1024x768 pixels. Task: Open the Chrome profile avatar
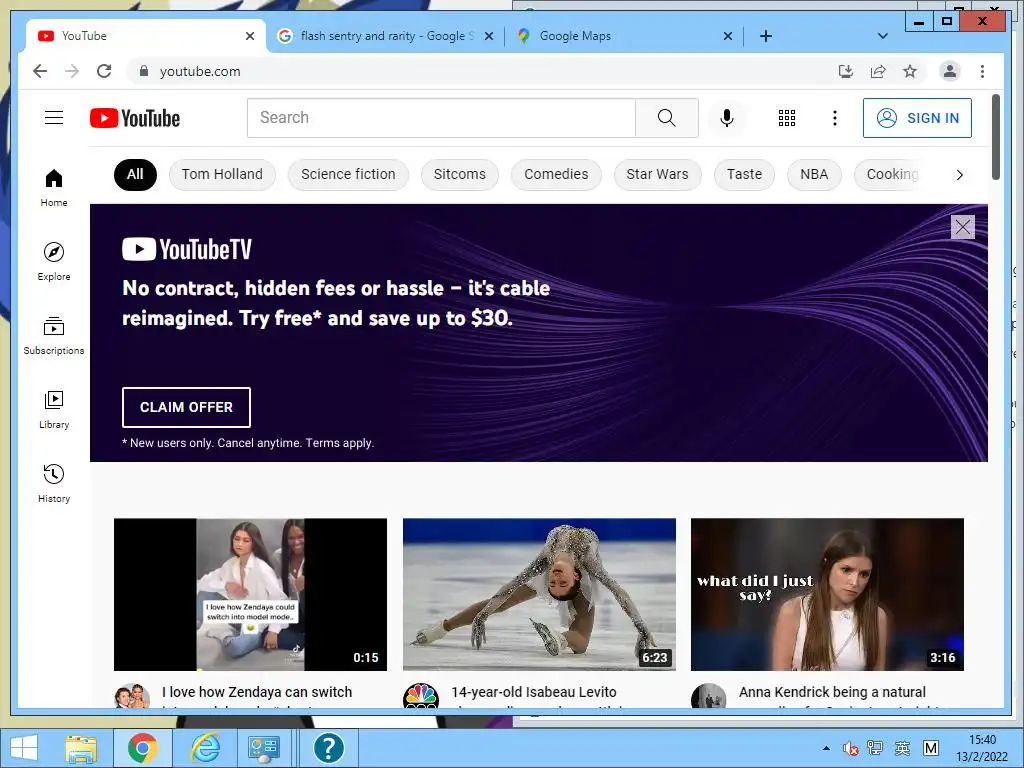point(950,71)
